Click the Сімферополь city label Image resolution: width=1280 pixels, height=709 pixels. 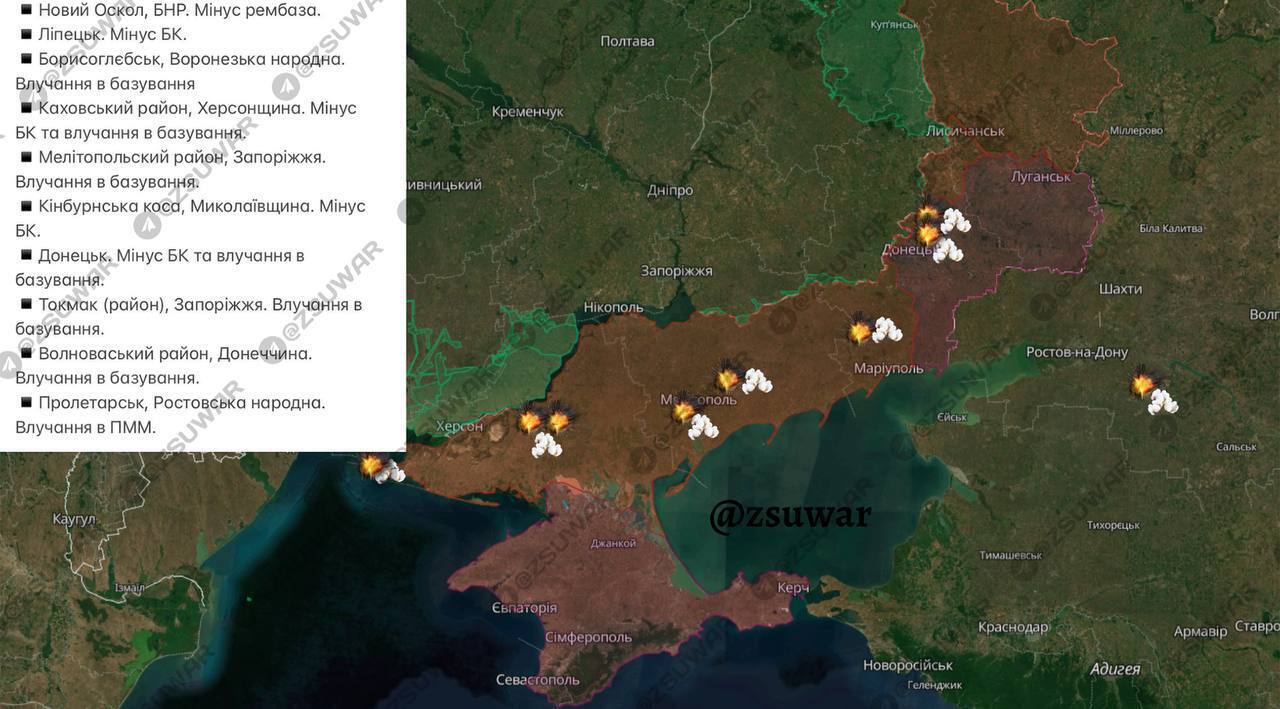tap(588, 636)
